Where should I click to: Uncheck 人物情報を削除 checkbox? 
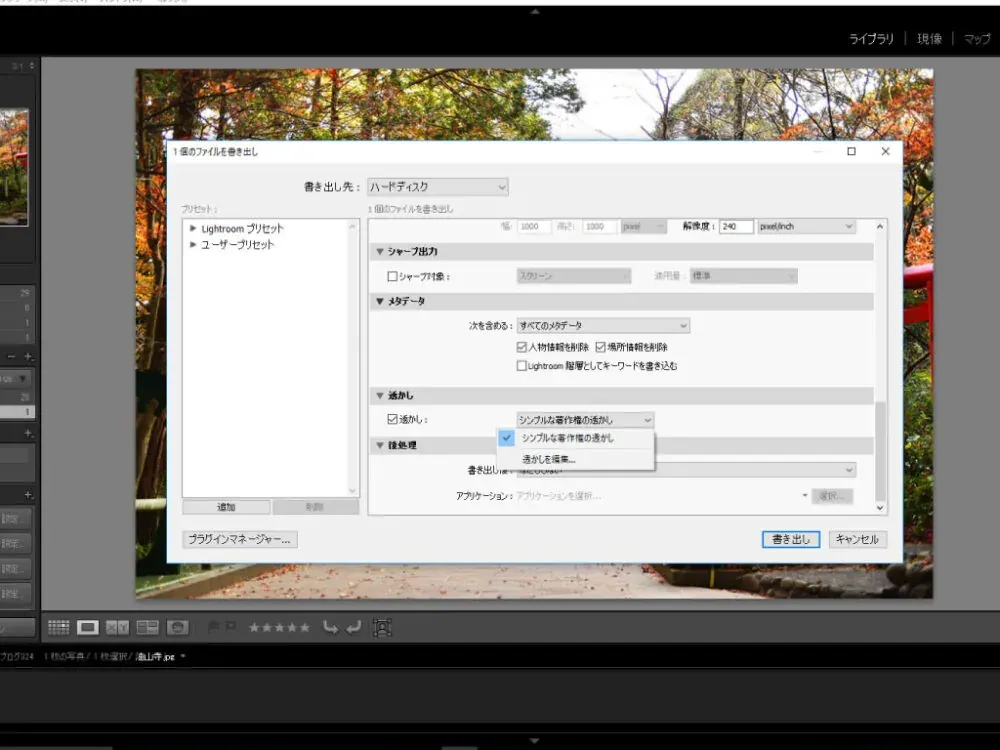pyautogui.click(x=522, y=347)
